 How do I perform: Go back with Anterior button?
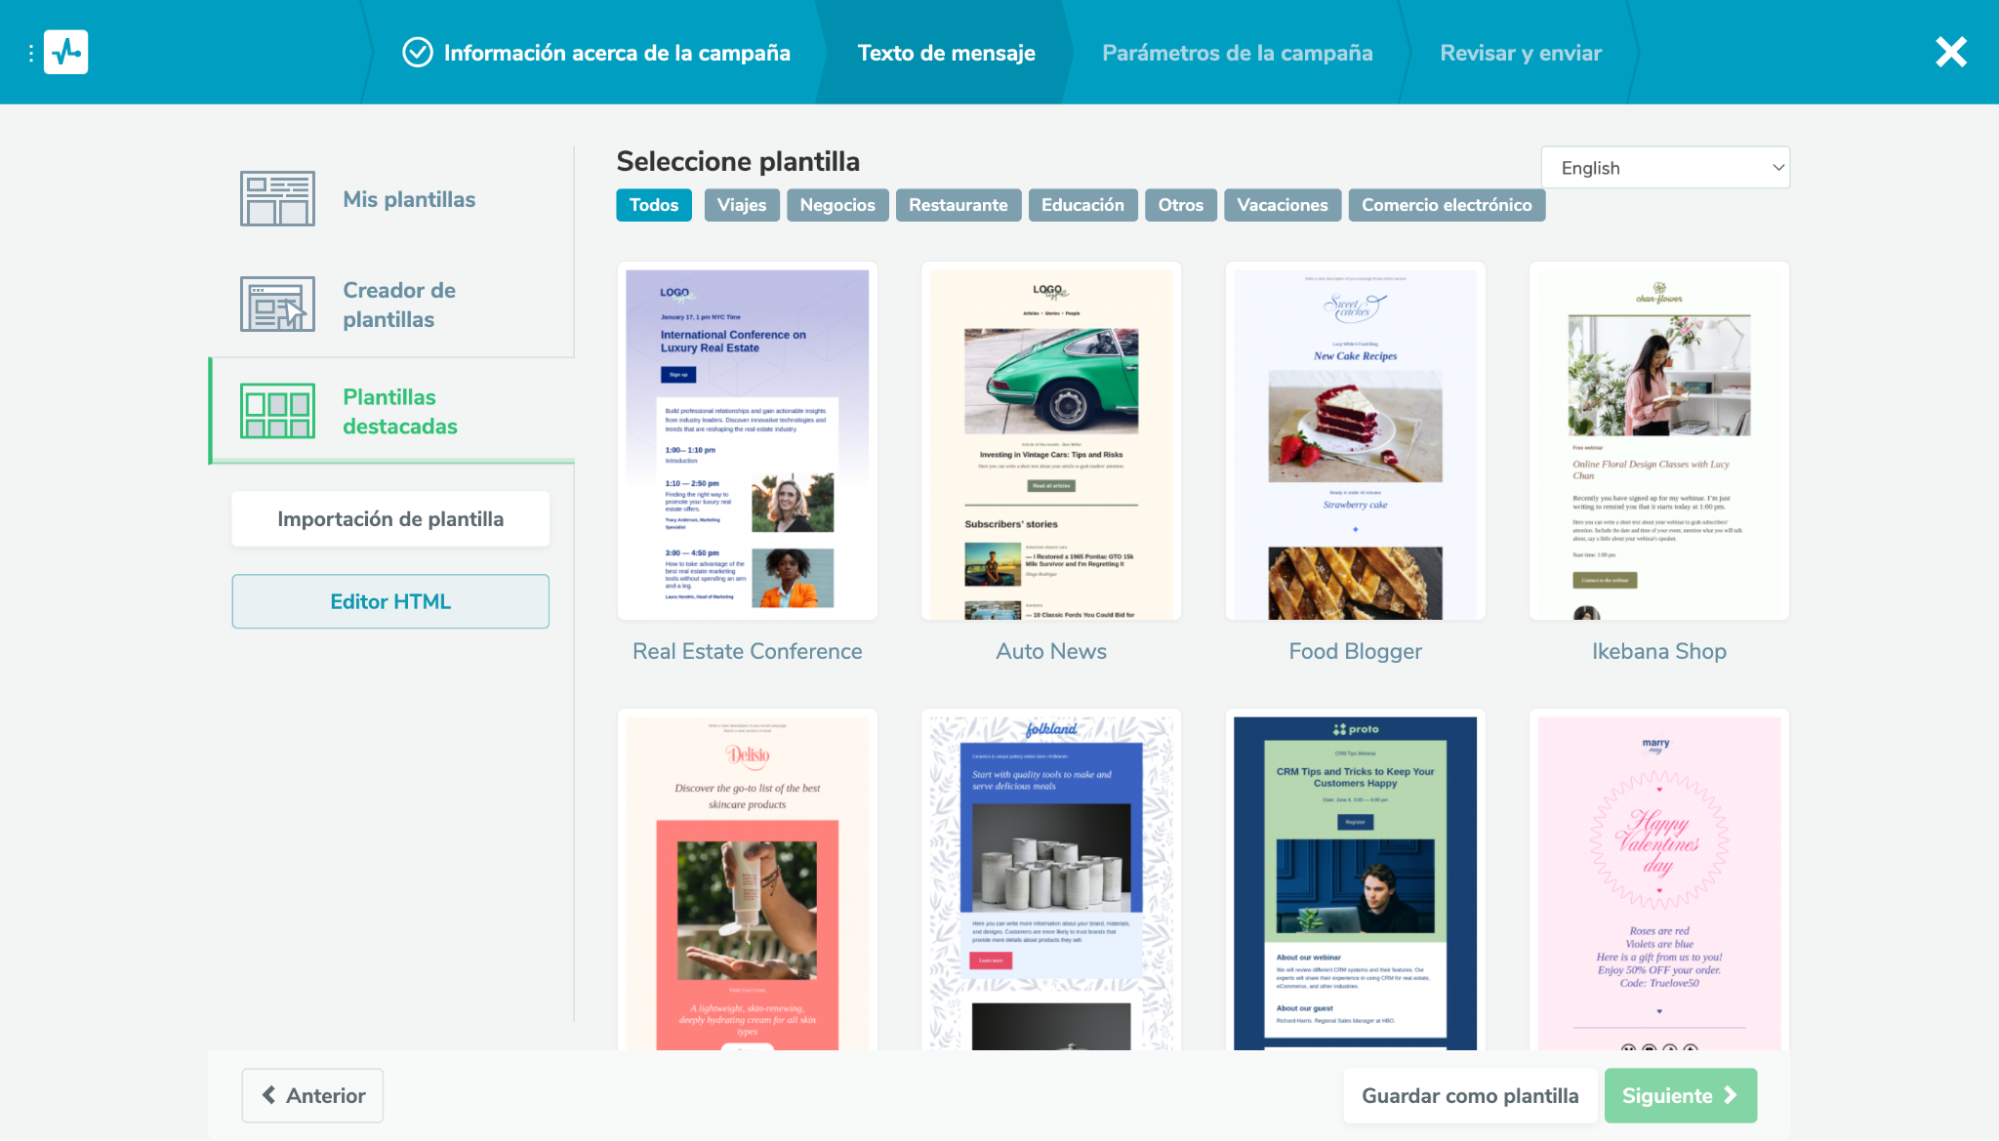pyautogui.click(x=312, y=1096)
